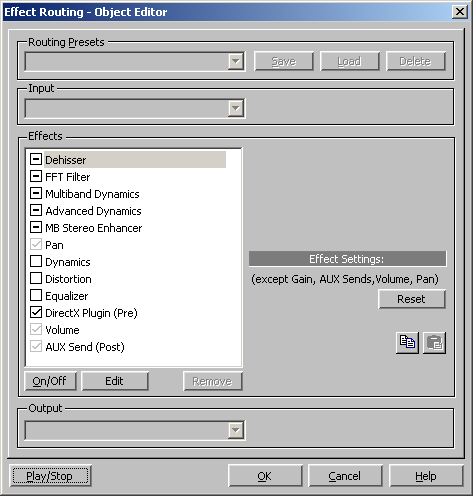Uncheck the DirectX Plugin (Pre) checkbox

point(36,312)
